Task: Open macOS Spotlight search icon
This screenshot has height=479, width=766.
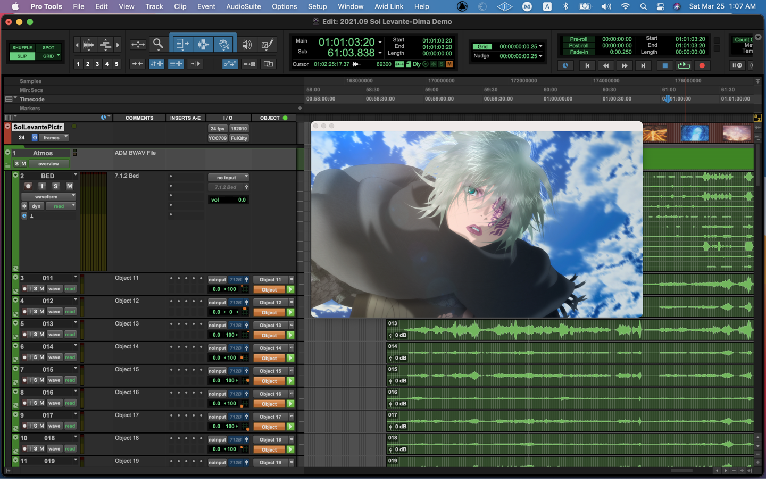Action: pos(643,6)
